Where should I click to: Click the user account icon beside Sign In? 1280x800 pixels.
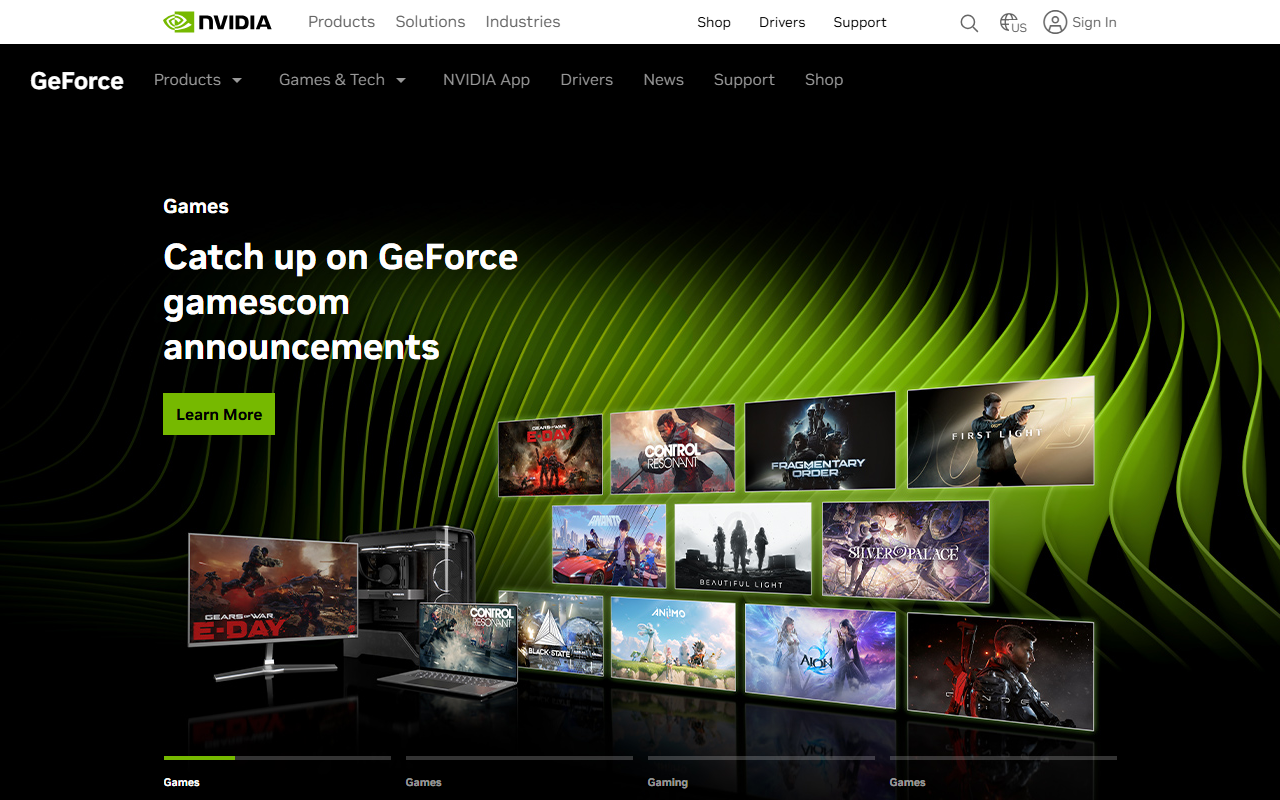(x=1055, y=22)
